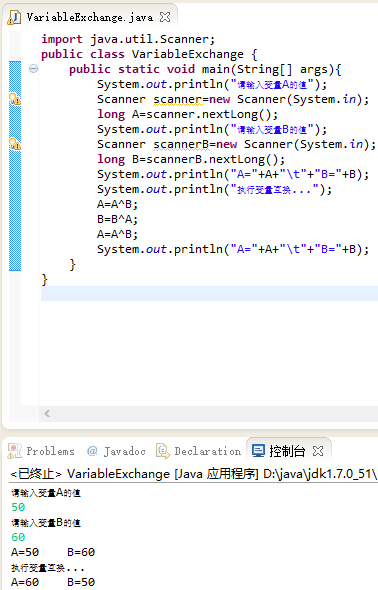
Task: Click the Java file icon on VariableExchange.java tab
Action: click(x=14, y=17)
